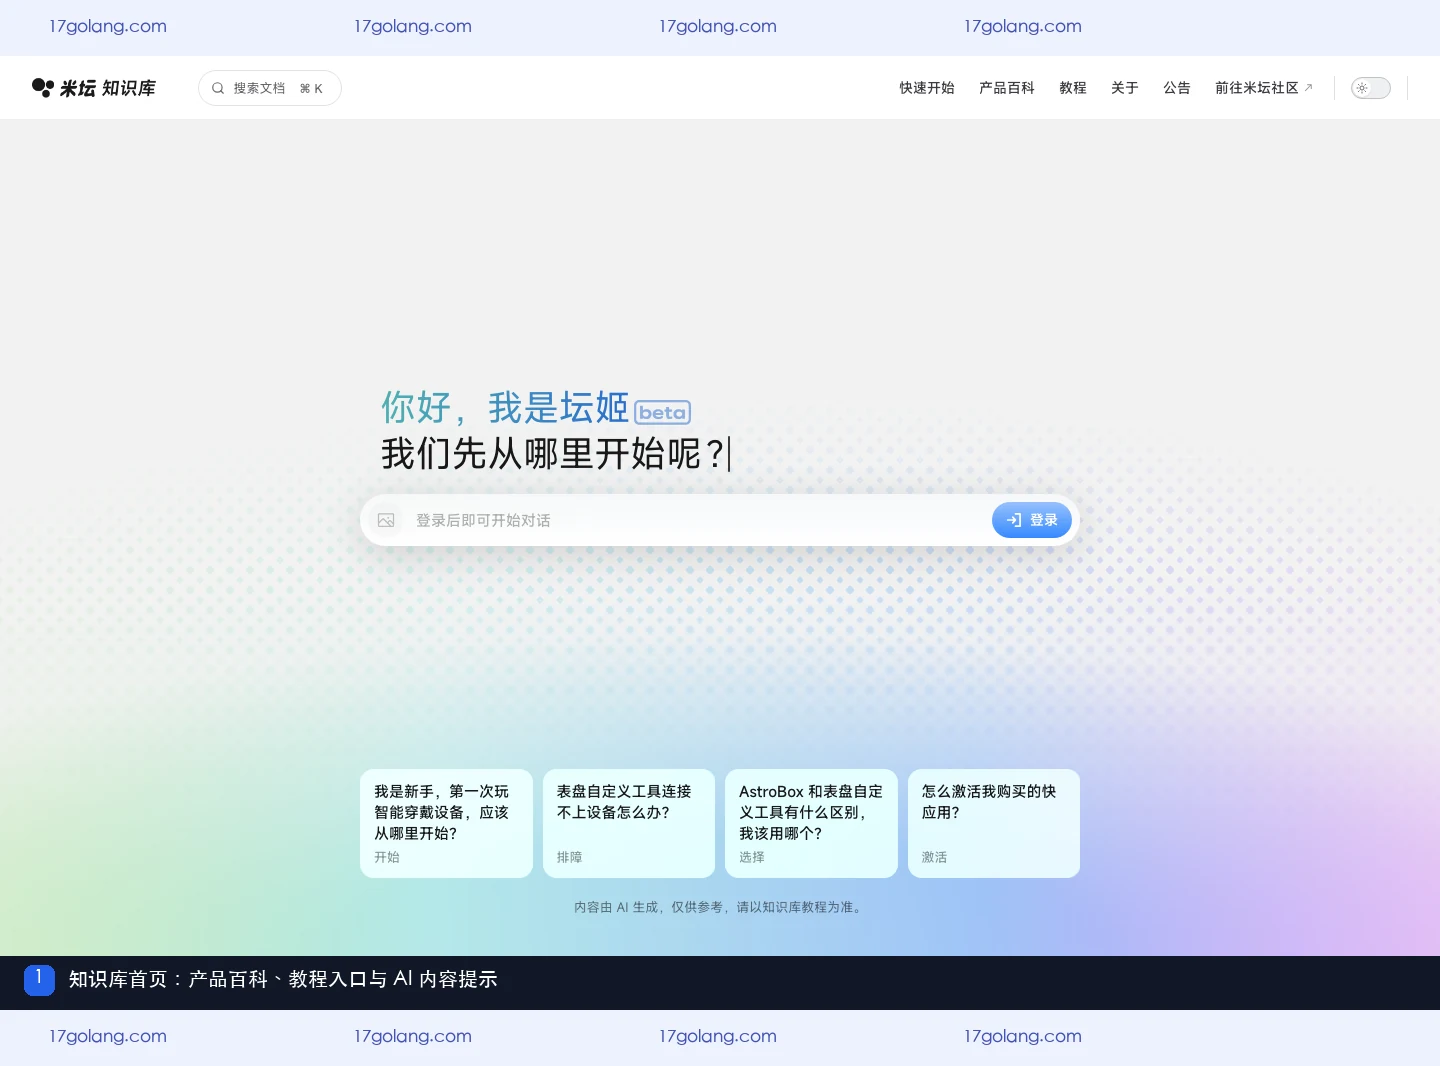Image resolution: width=1440 pixels, height=1066 pixels.
Task: Click the 米坛 知识库 logo
Action: (x=94, y=88)
